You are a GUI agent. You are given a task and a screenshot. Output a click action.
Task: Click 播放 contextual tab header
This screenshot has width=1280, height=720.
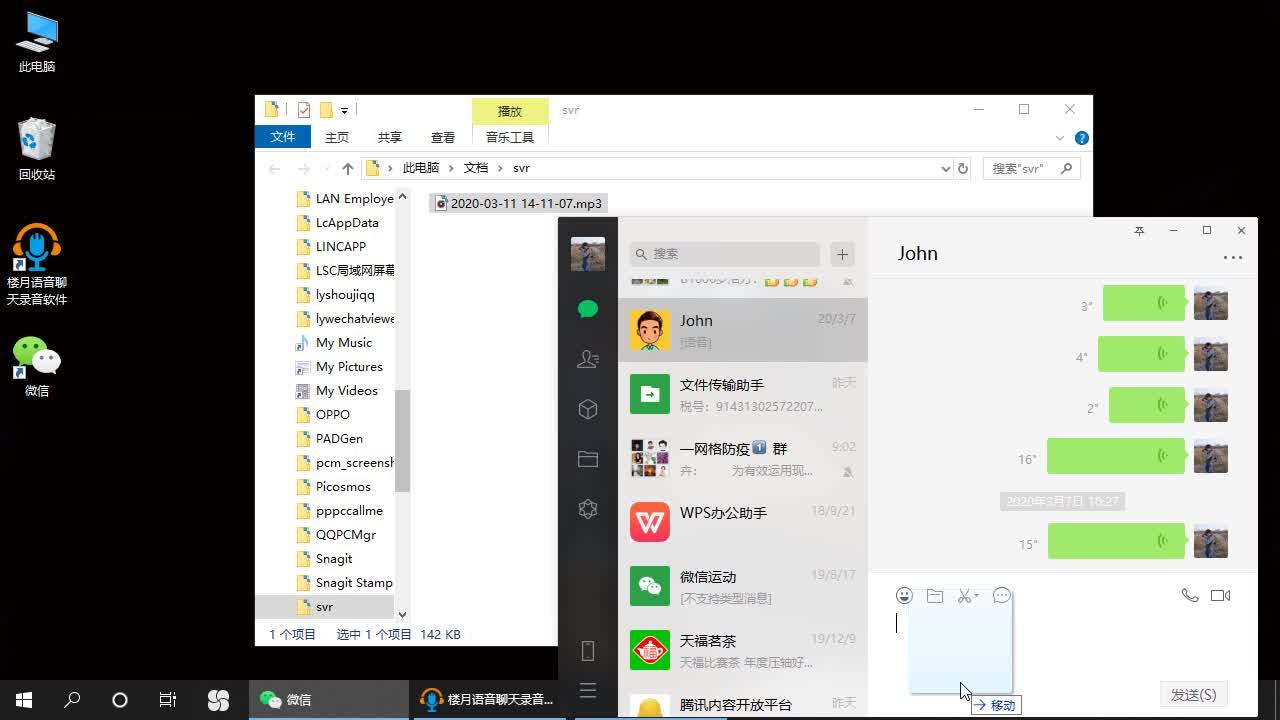pos(510,111)
